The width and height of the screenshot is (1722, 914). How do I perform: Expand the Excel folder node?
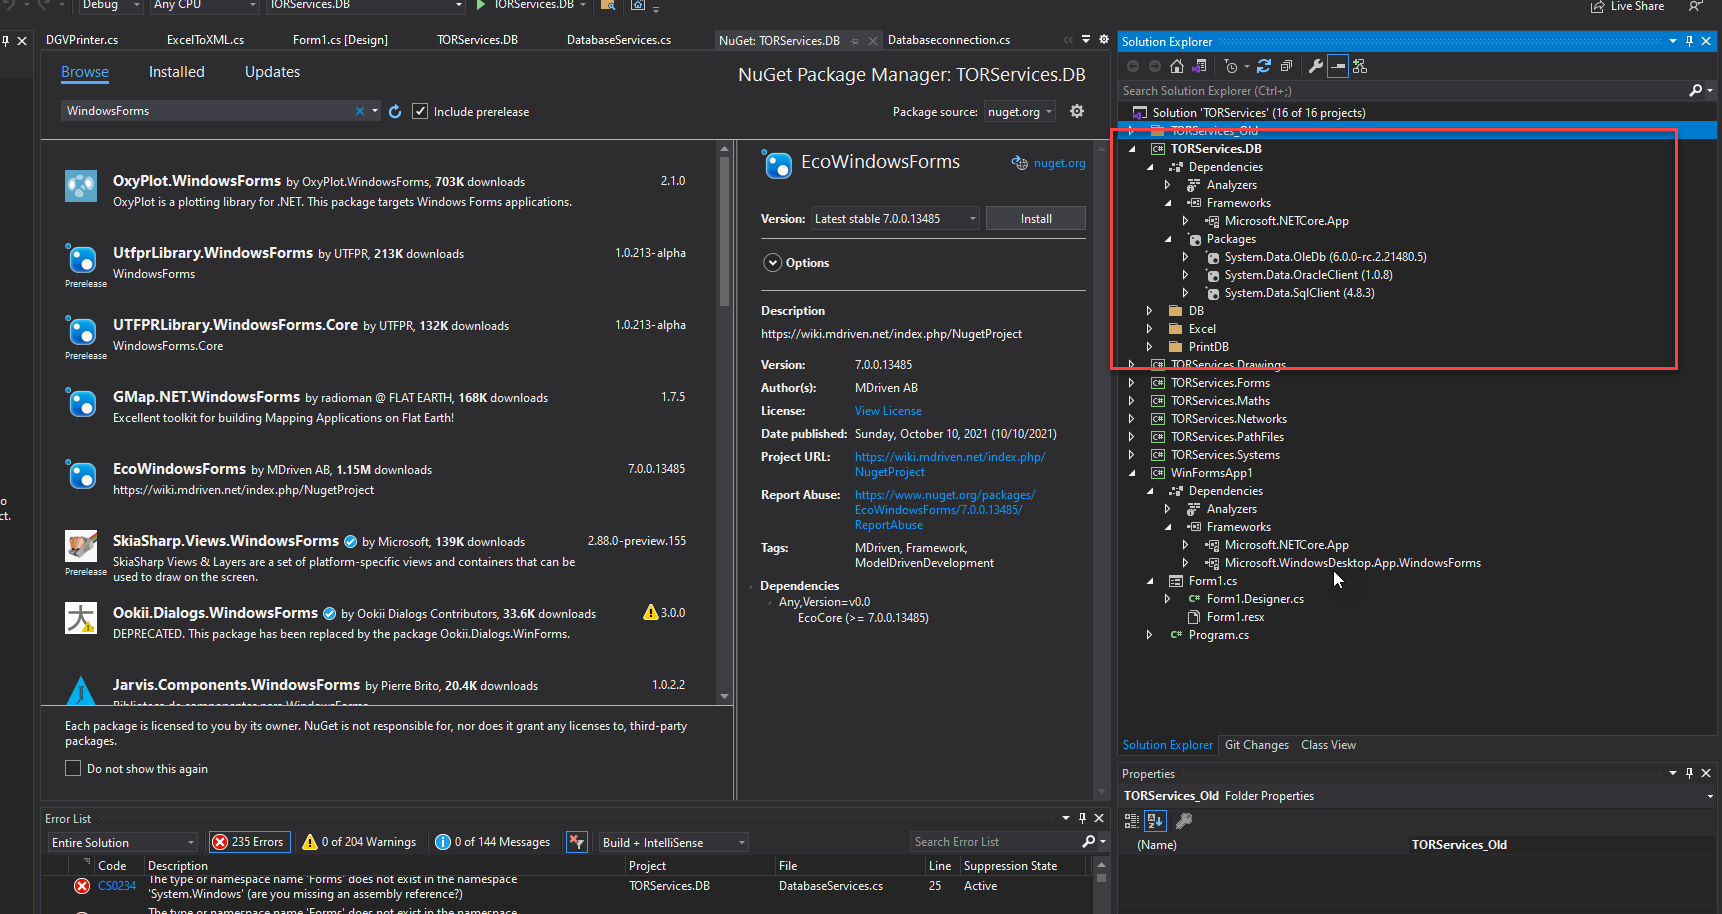point(1150,329)
